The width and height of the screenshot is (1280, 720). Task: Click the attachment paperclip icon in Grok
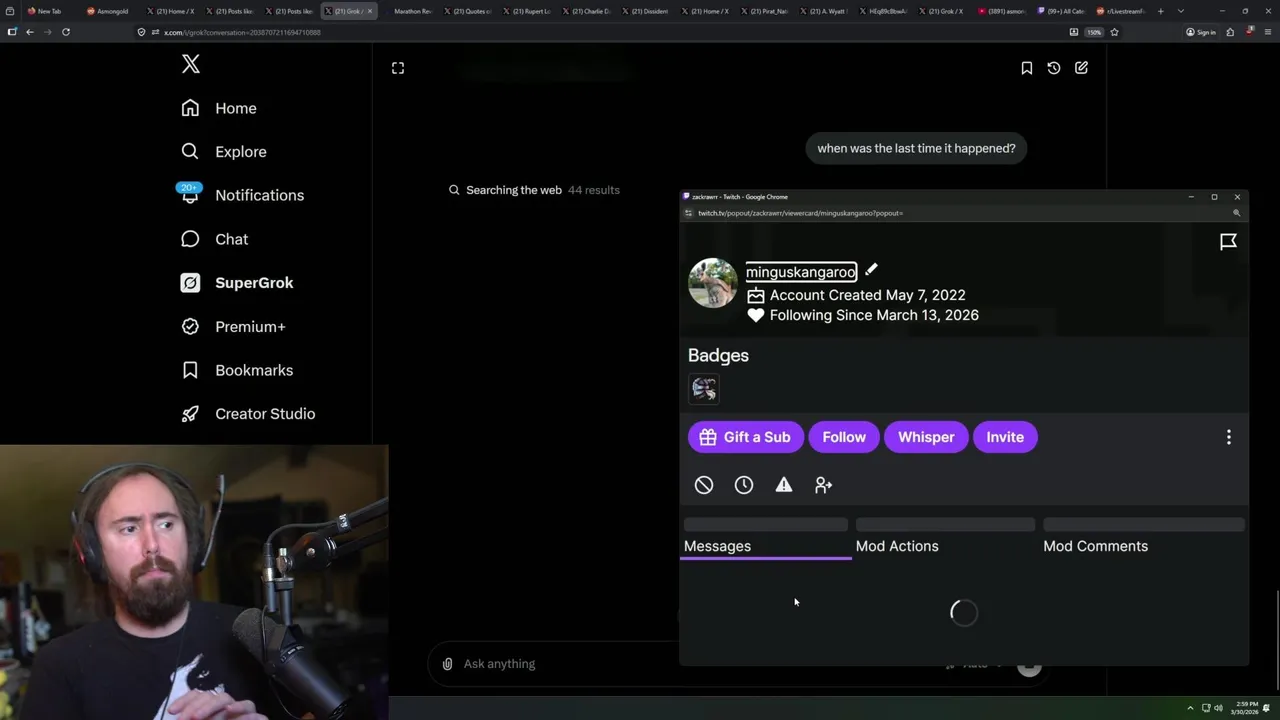tap(447, 664)
